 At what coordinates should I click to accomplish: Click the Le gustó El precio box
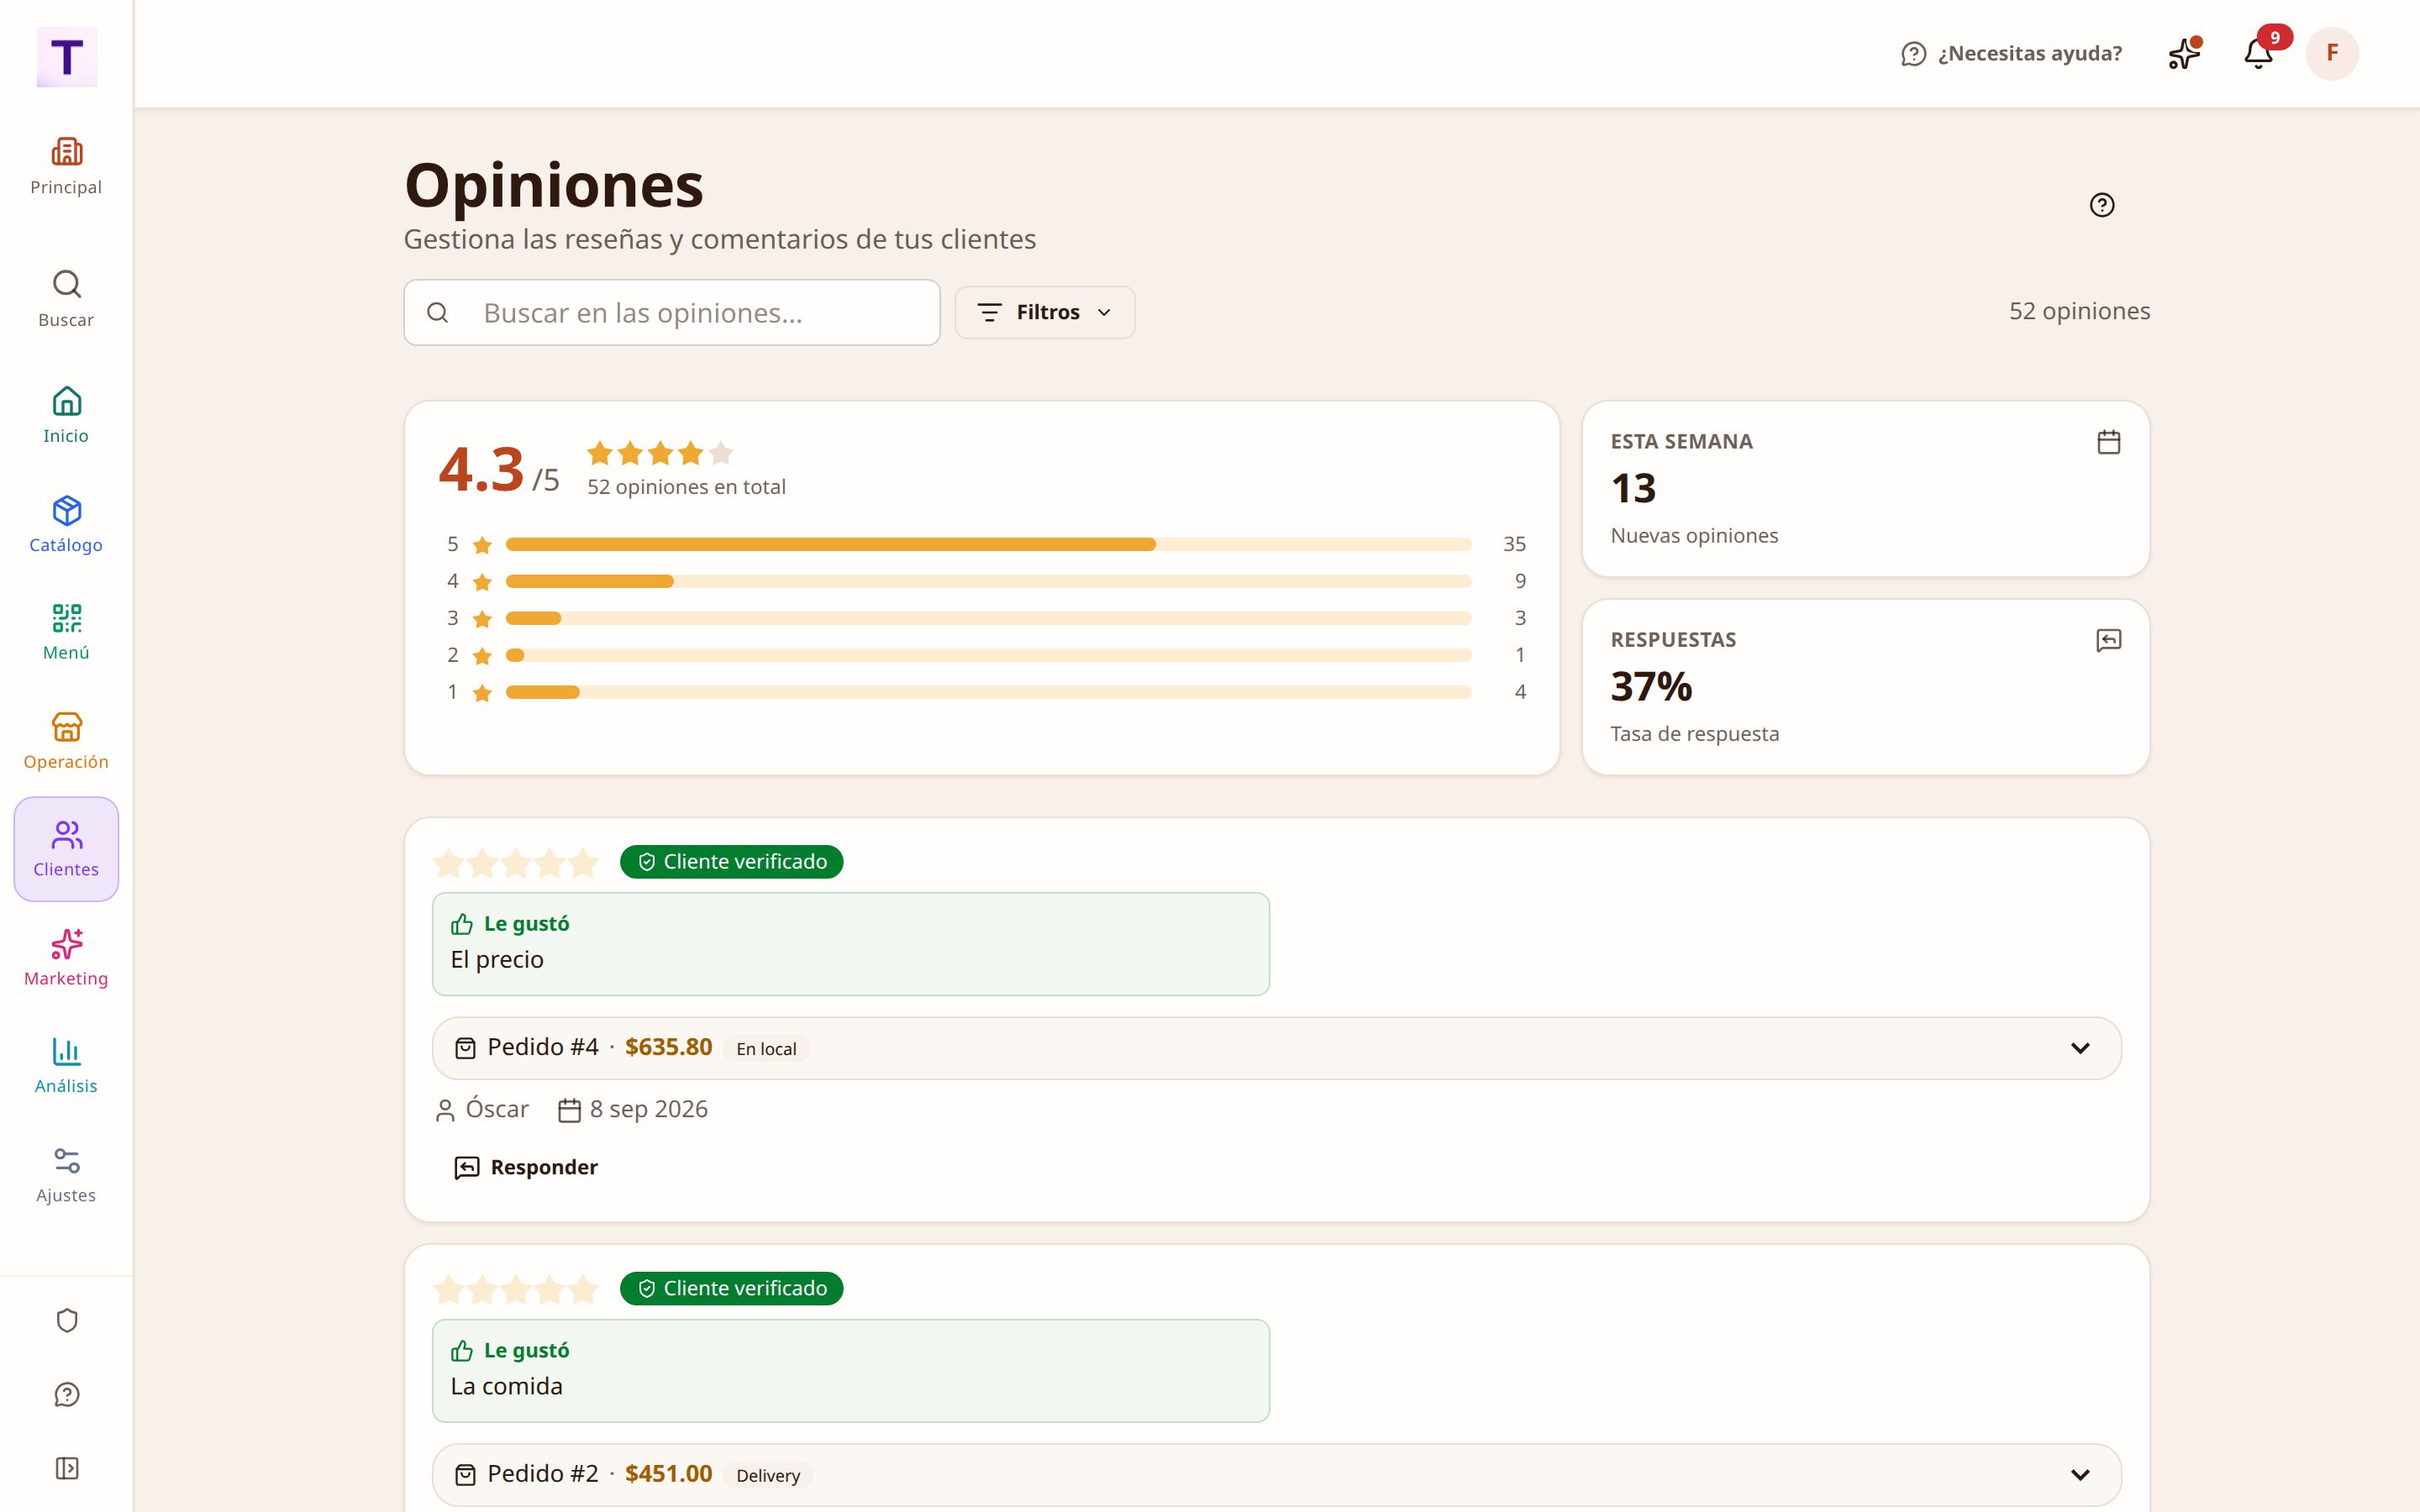click(x=851, y=944)
